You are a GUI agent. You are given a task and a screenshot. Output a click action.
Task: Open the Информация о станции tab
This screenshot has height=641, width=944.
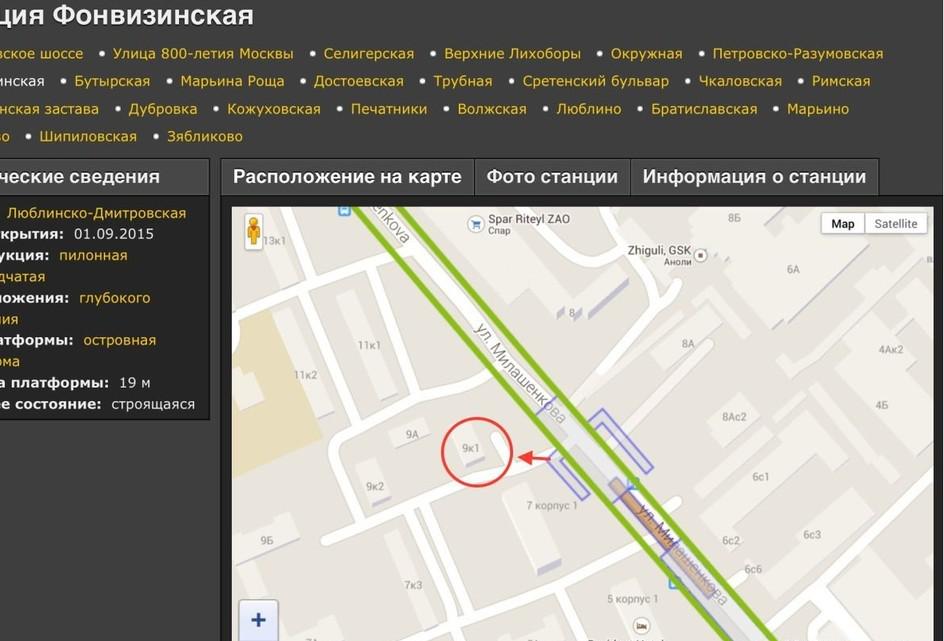[754, 177]
